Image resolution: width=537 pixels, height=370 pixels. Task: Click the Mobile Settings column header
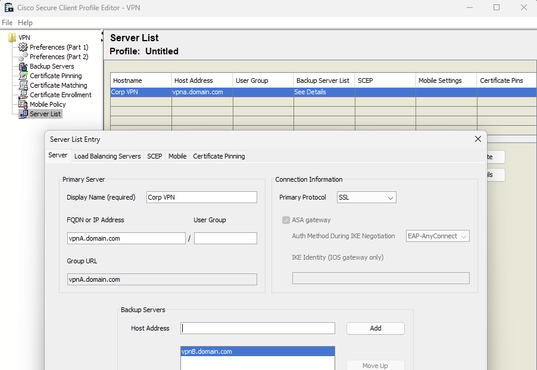tap(446, 81)
